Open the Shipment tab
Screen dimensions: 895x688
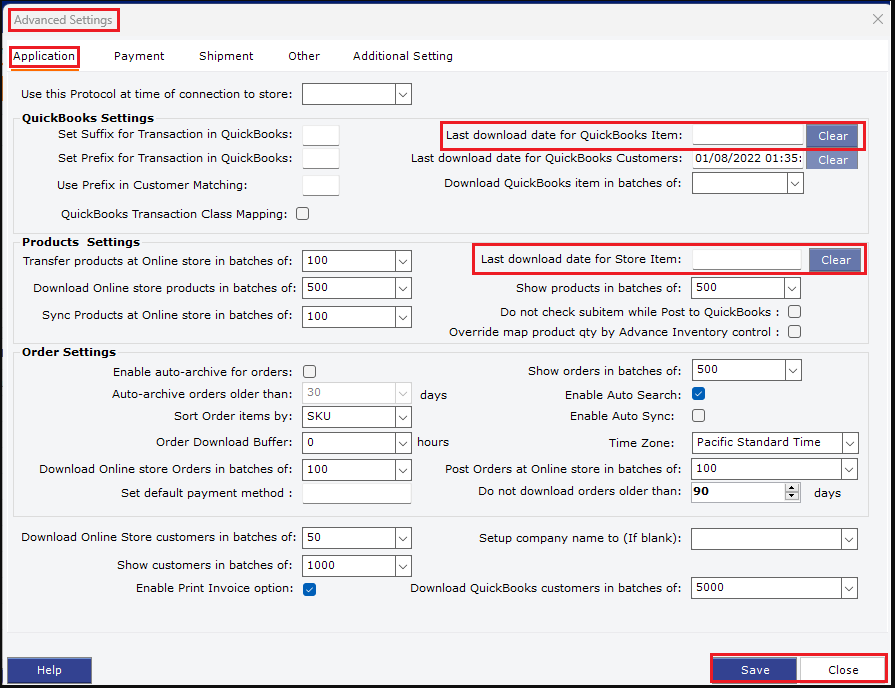tap(226, 56)
